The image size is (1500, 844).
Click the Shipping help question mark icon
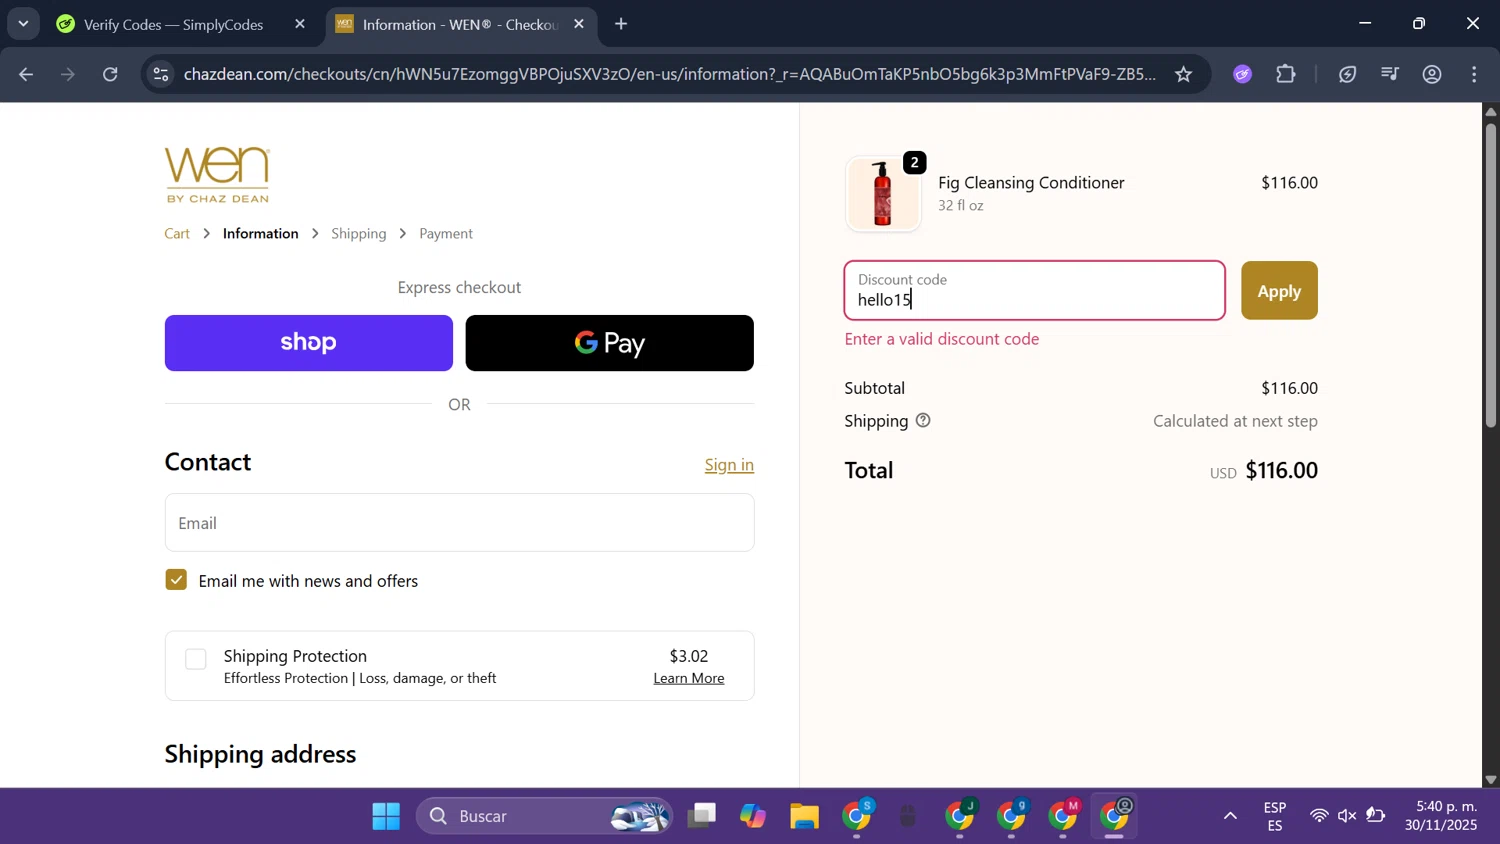(x=923, y=421)
